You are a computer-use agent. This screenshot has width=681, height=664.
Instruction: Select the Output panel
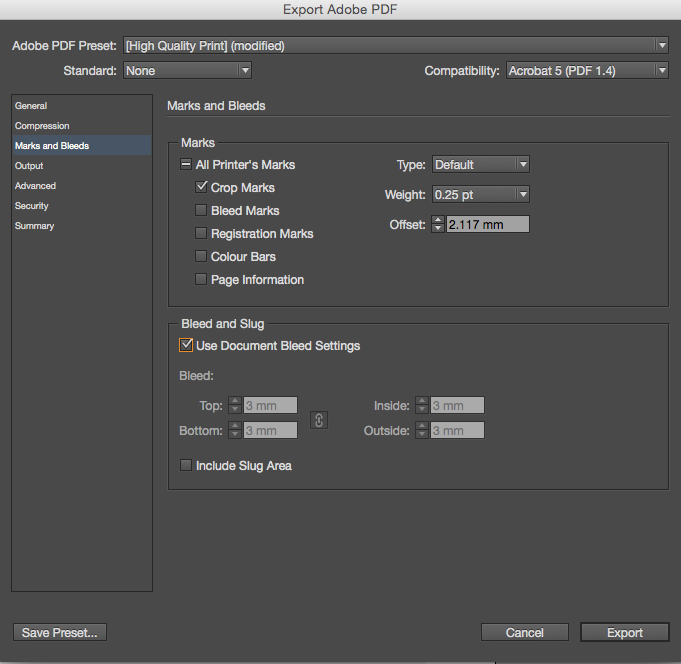[82, 165]
